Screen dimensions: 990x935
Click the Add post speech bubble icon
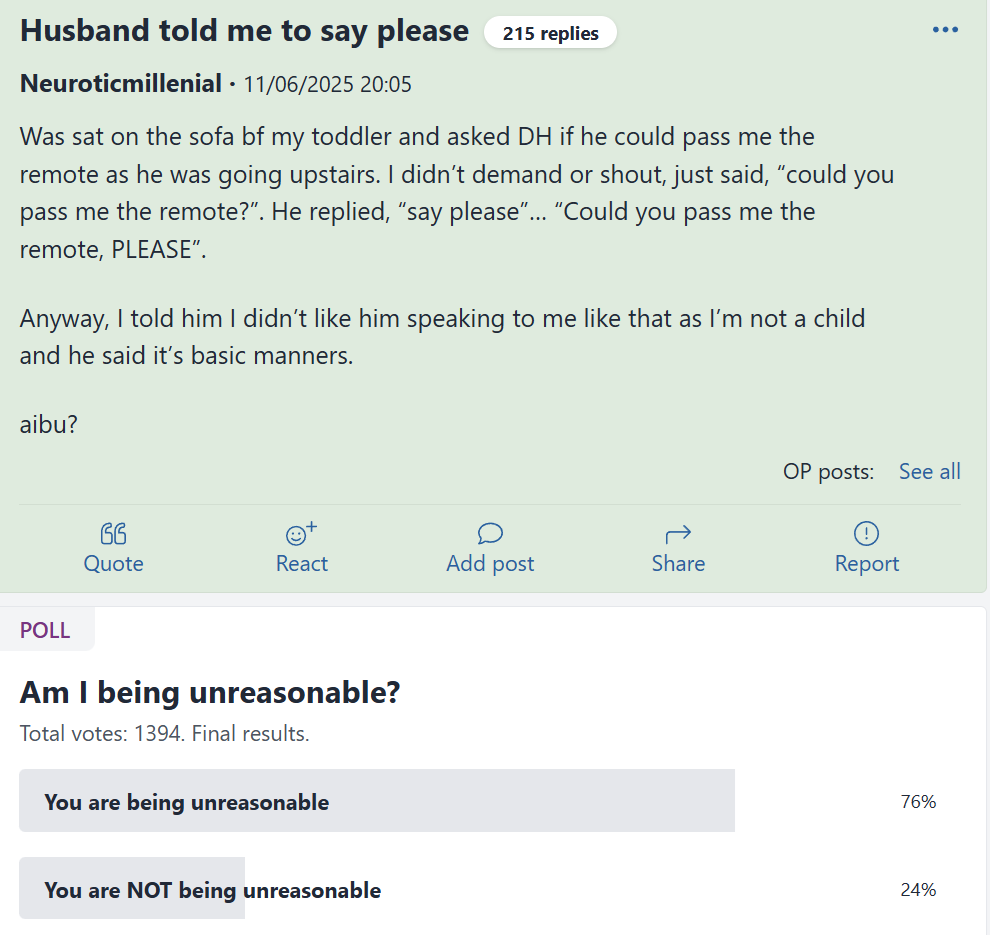[490, 533]
